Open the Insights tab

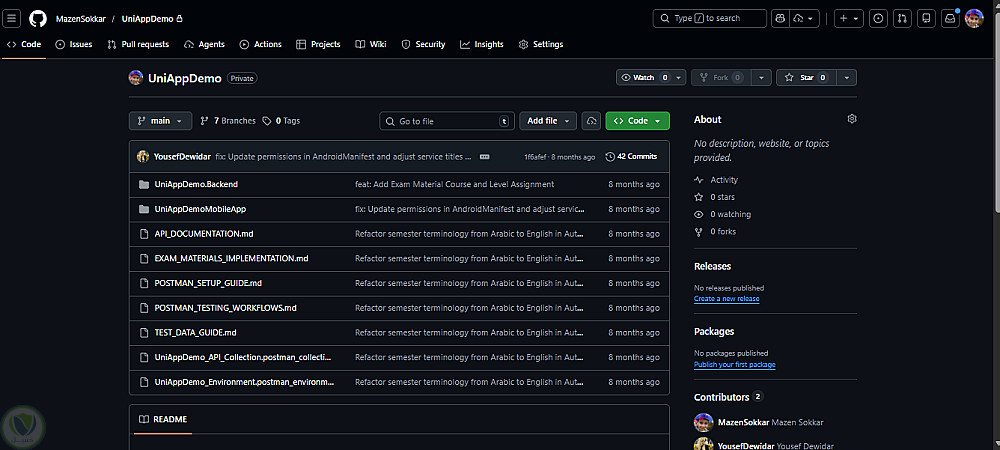tap(482, 45)
